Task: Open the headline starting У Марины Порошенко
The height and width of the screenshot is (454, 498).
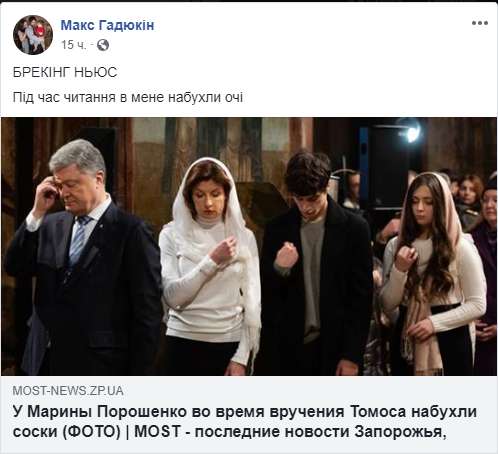Action: (245, 422)
